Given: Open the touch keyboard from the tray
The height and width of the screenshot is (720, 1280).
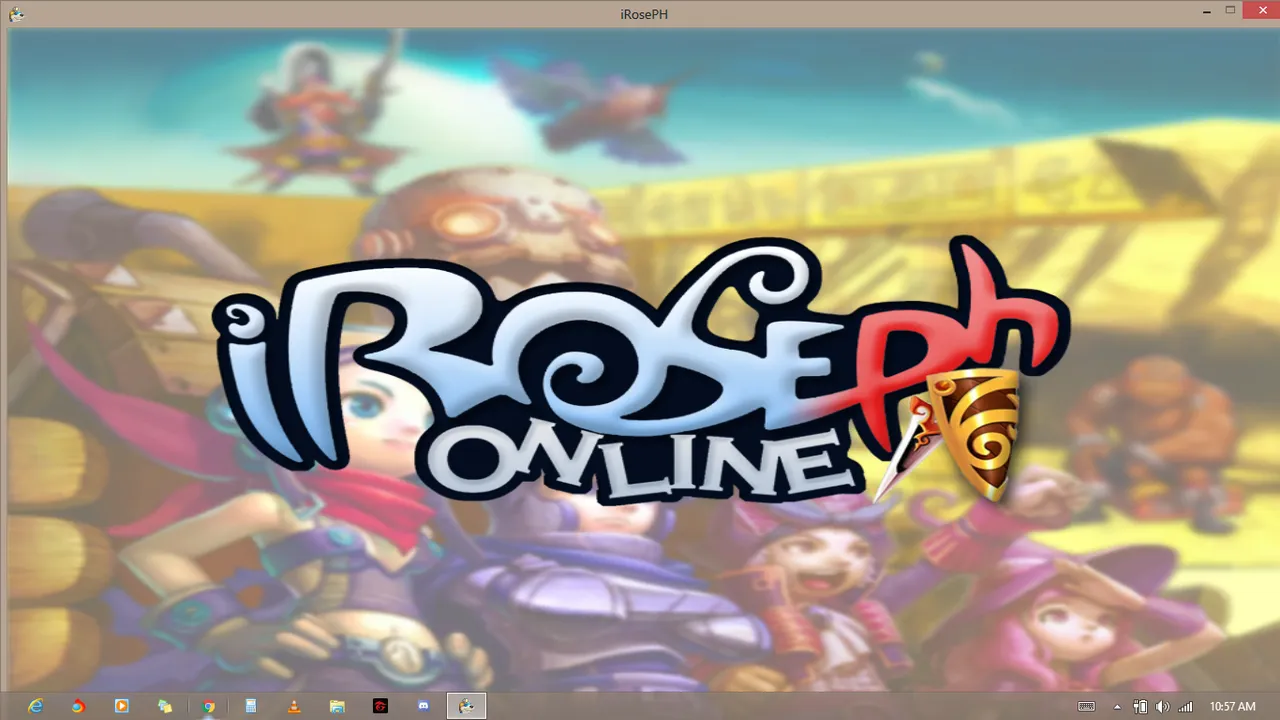Looking at the screenshot, I should coord(1086,707).
